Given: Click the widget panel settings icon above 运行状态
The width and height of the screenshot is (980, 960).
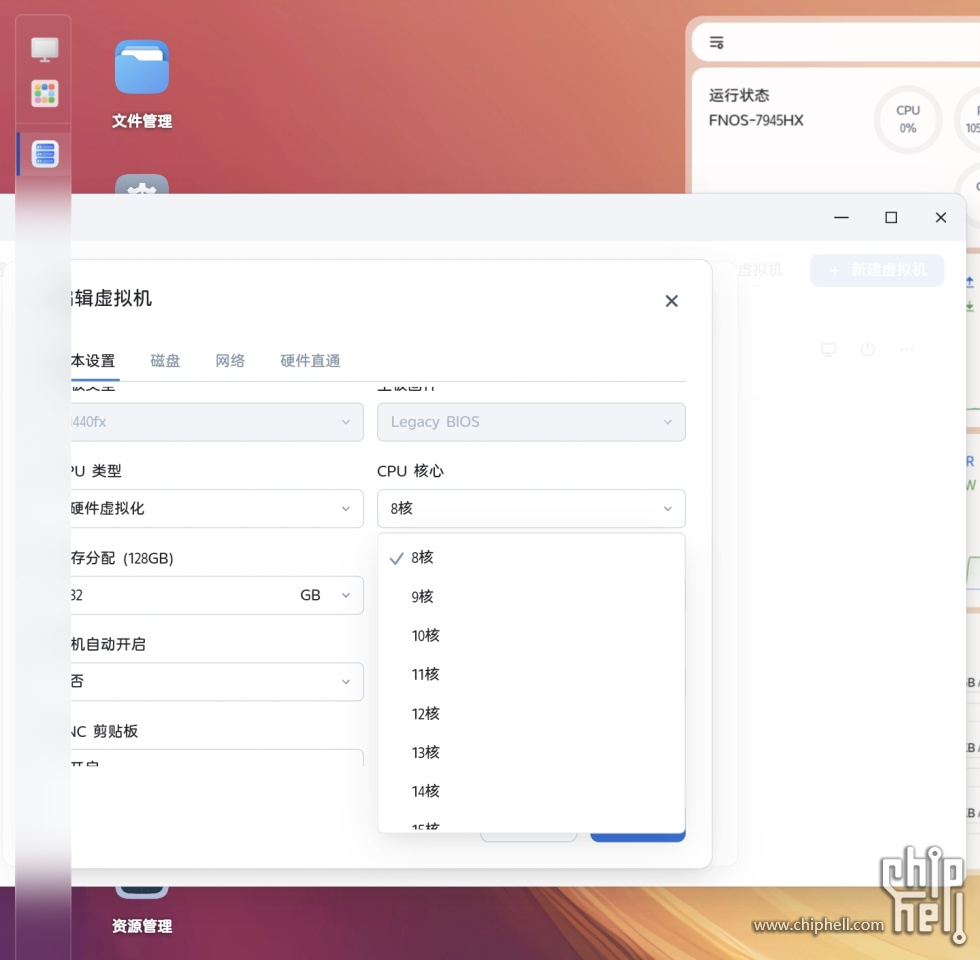Looking at the screenshot, I should click(716, 42).
